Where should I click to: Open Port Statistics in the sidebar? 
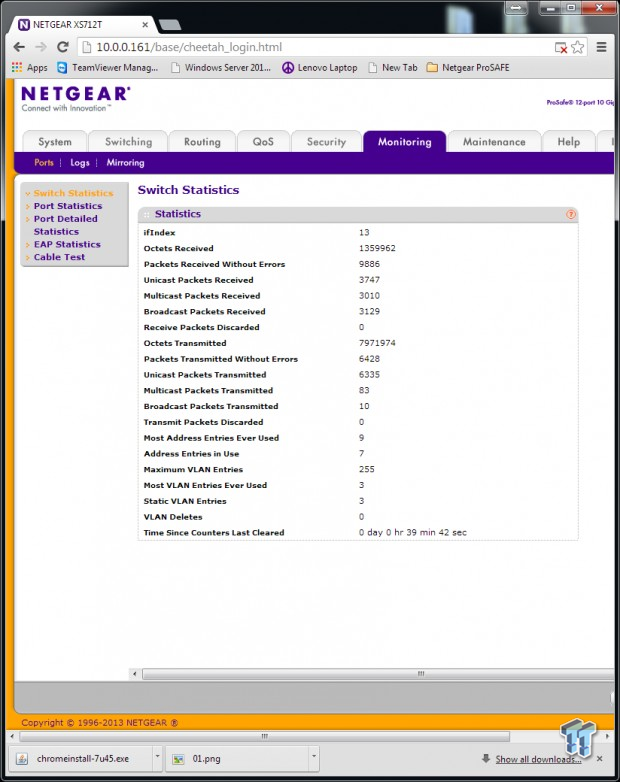(x=68, y=206)
